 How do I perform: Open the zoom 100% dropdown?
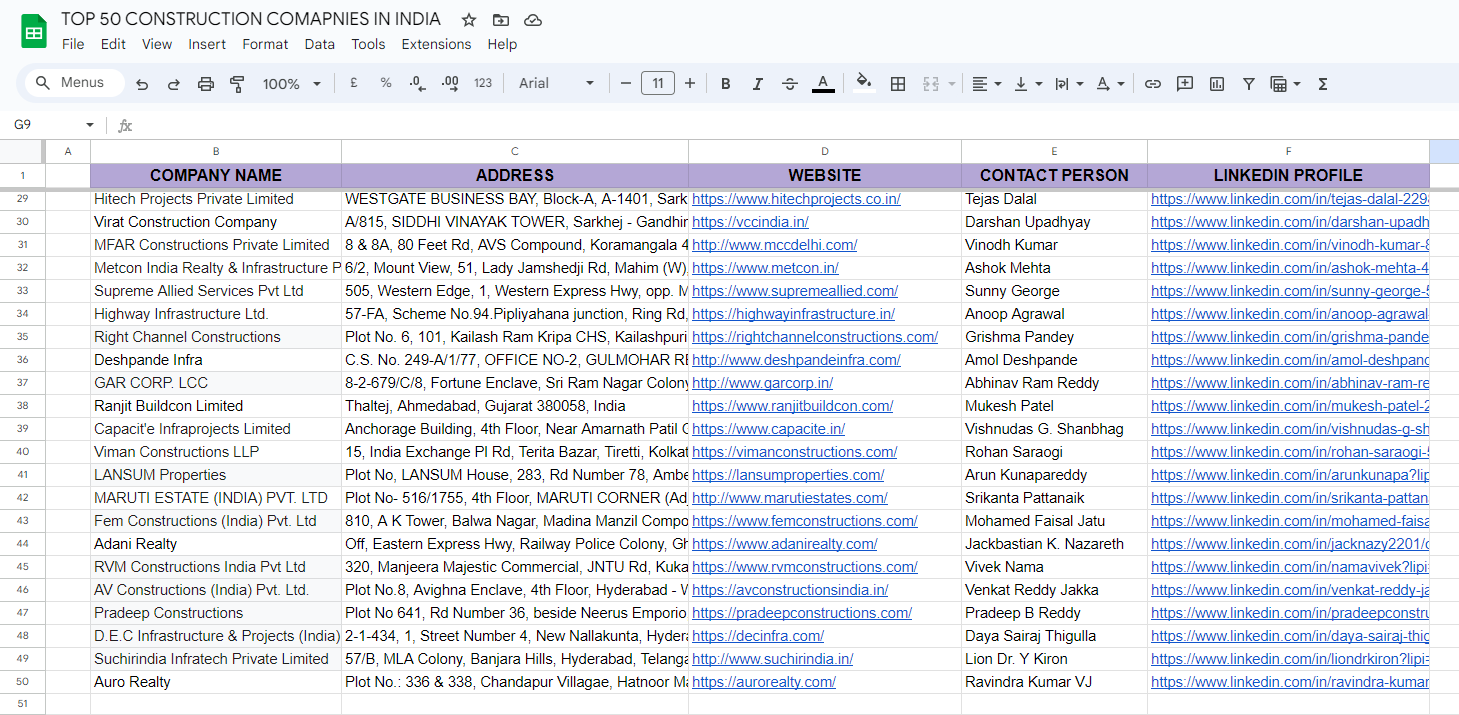coord(292,84)
